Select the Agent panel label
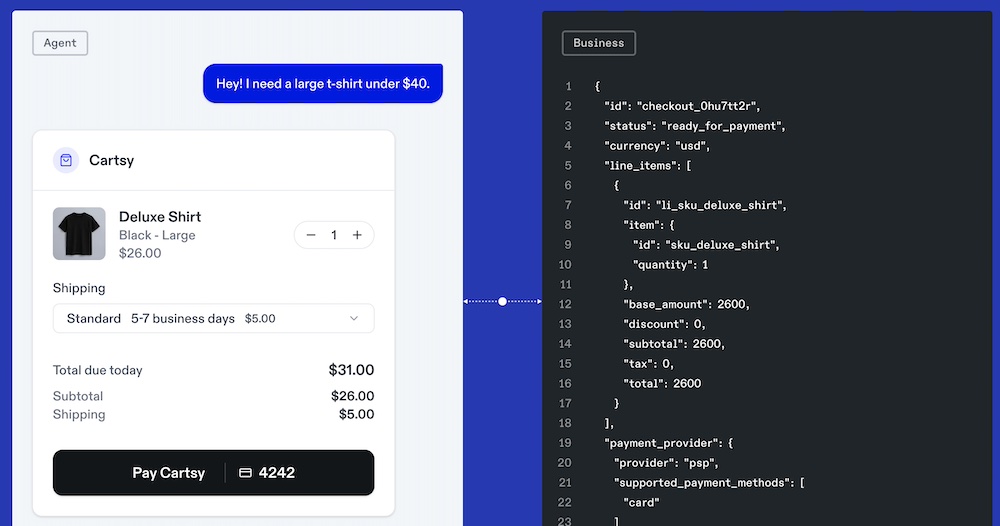This screenshot has height=526, width=1000. pyautogui.click(x=60, y=43)
